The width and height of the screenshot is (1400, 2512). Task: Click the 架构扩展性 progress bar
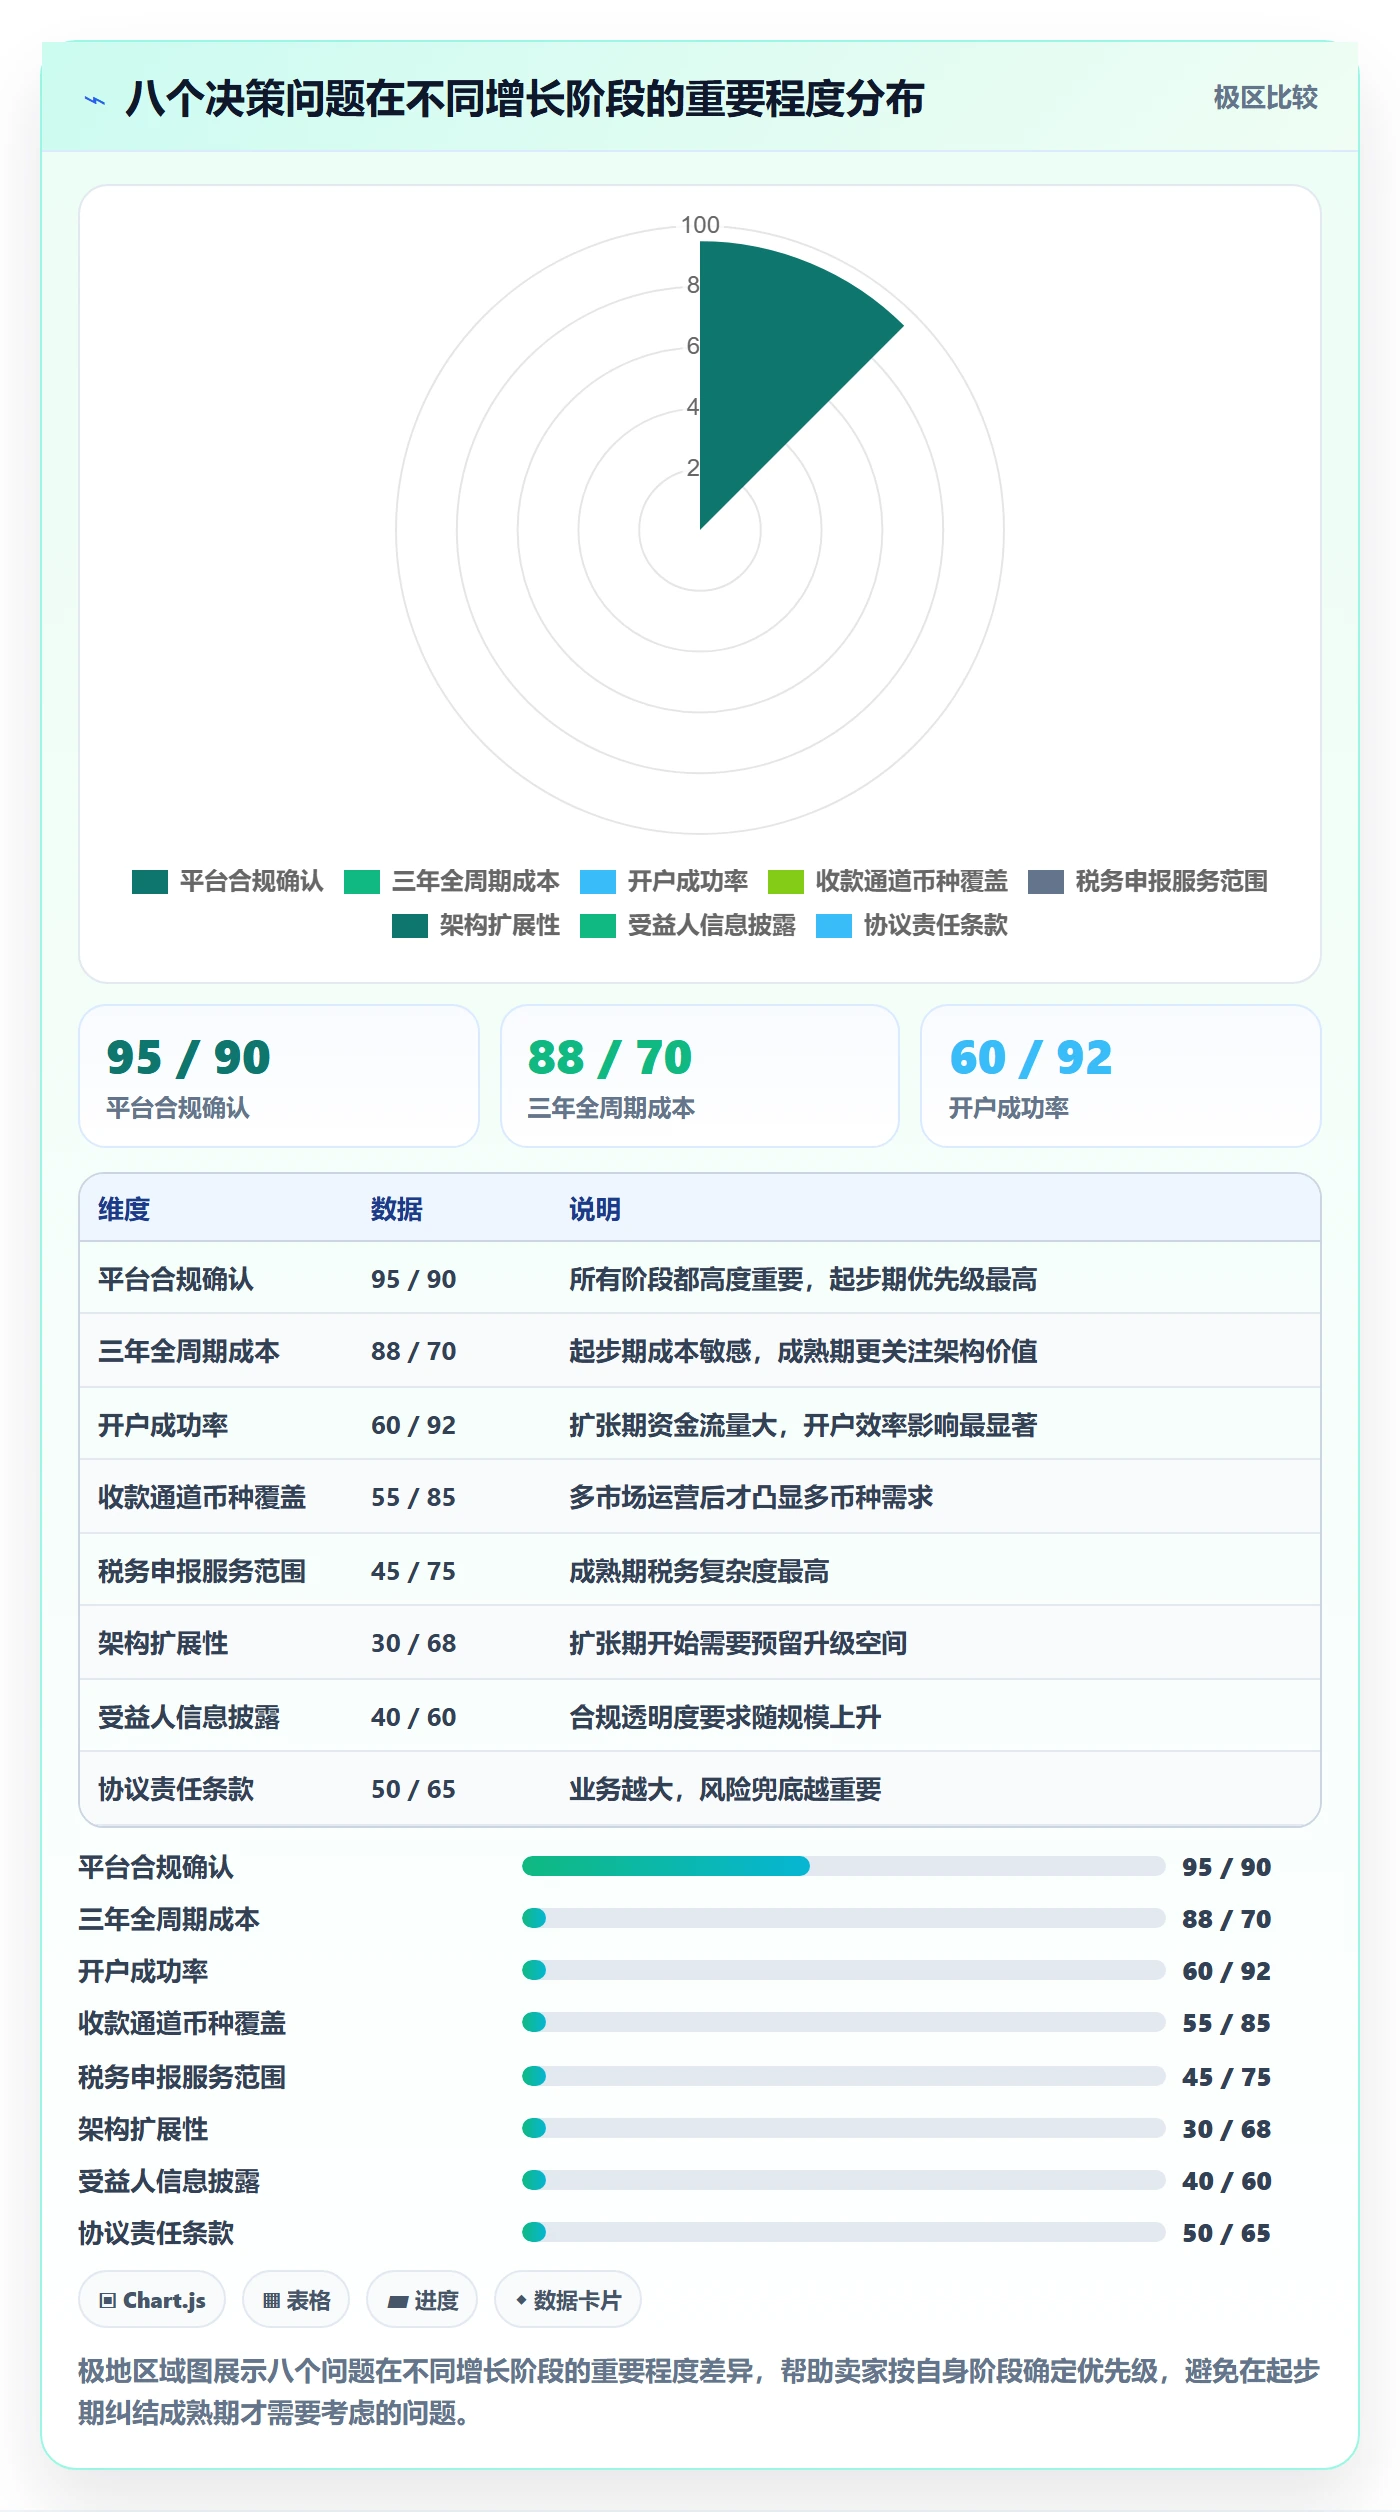(843, 2128)
